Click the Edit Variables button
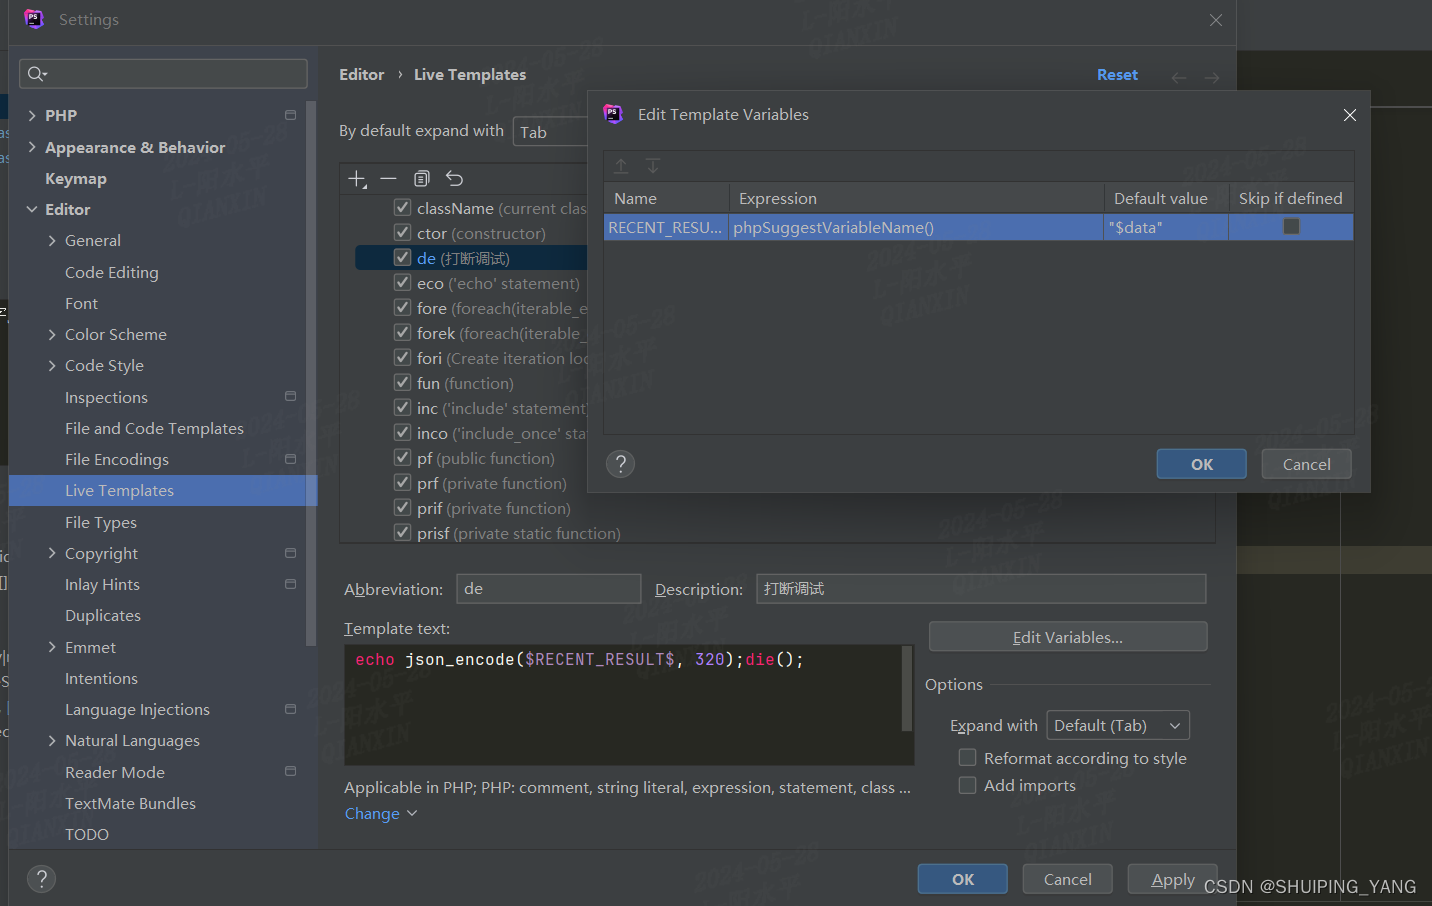This screenshot has width=1432, height=906. point(1068,637)
